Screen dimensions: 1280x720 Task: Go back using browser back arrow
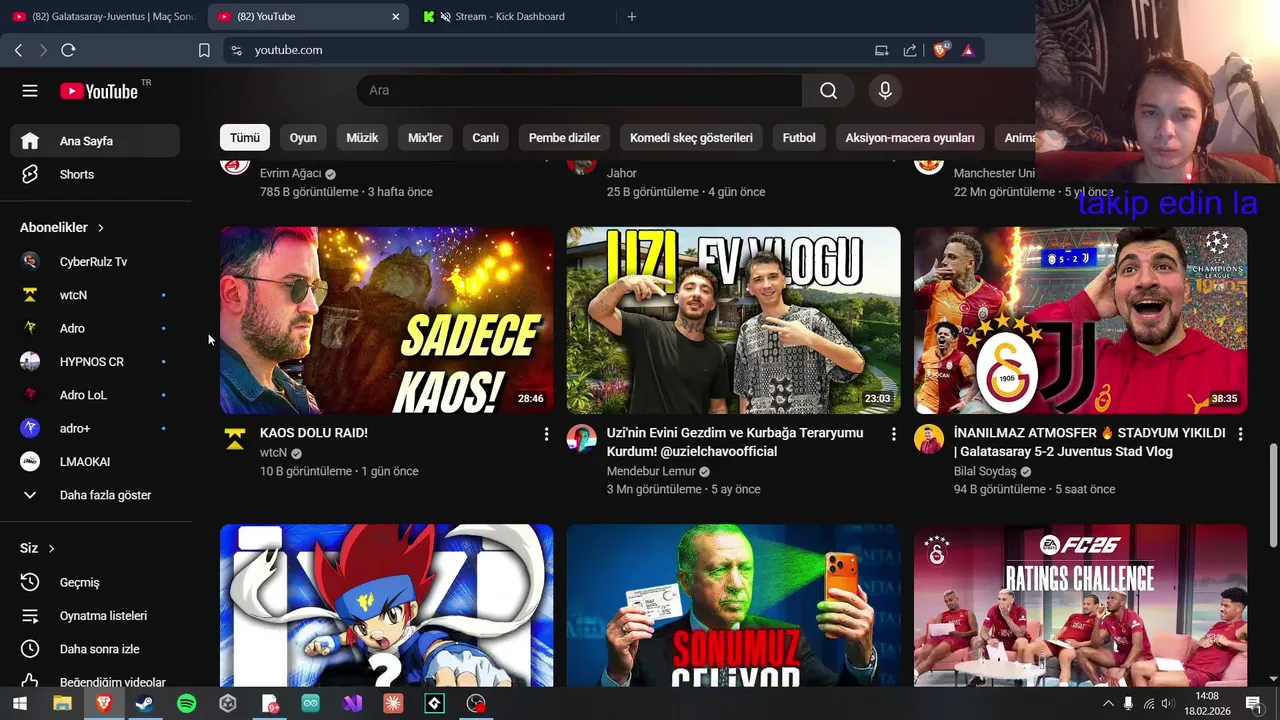pos(18,50)
